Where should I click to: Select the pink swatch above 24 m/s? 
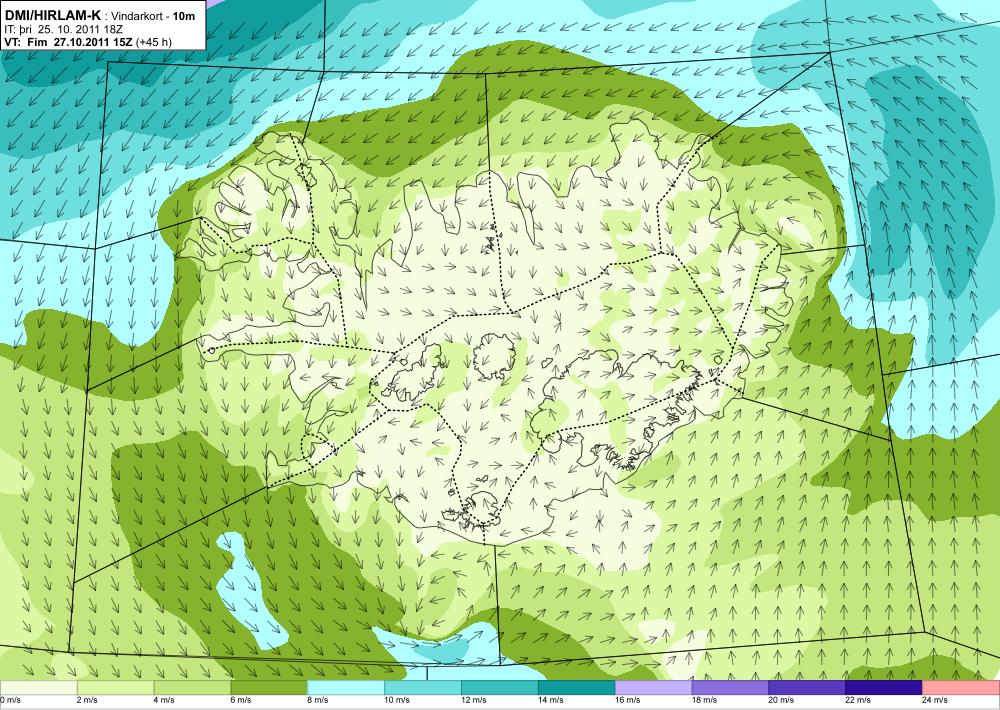(x=961, y=688)
